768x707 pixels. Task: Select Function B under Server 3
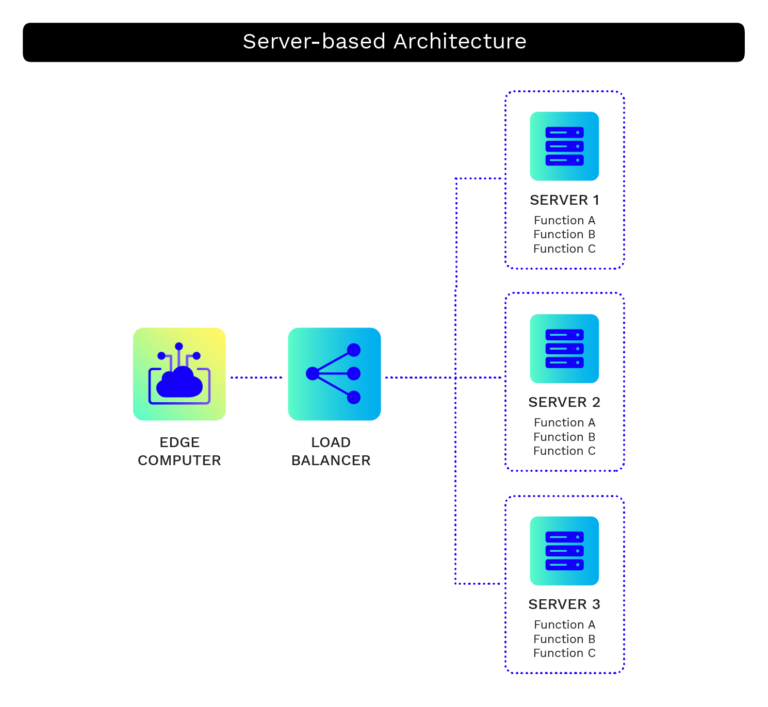coord(564,638)
